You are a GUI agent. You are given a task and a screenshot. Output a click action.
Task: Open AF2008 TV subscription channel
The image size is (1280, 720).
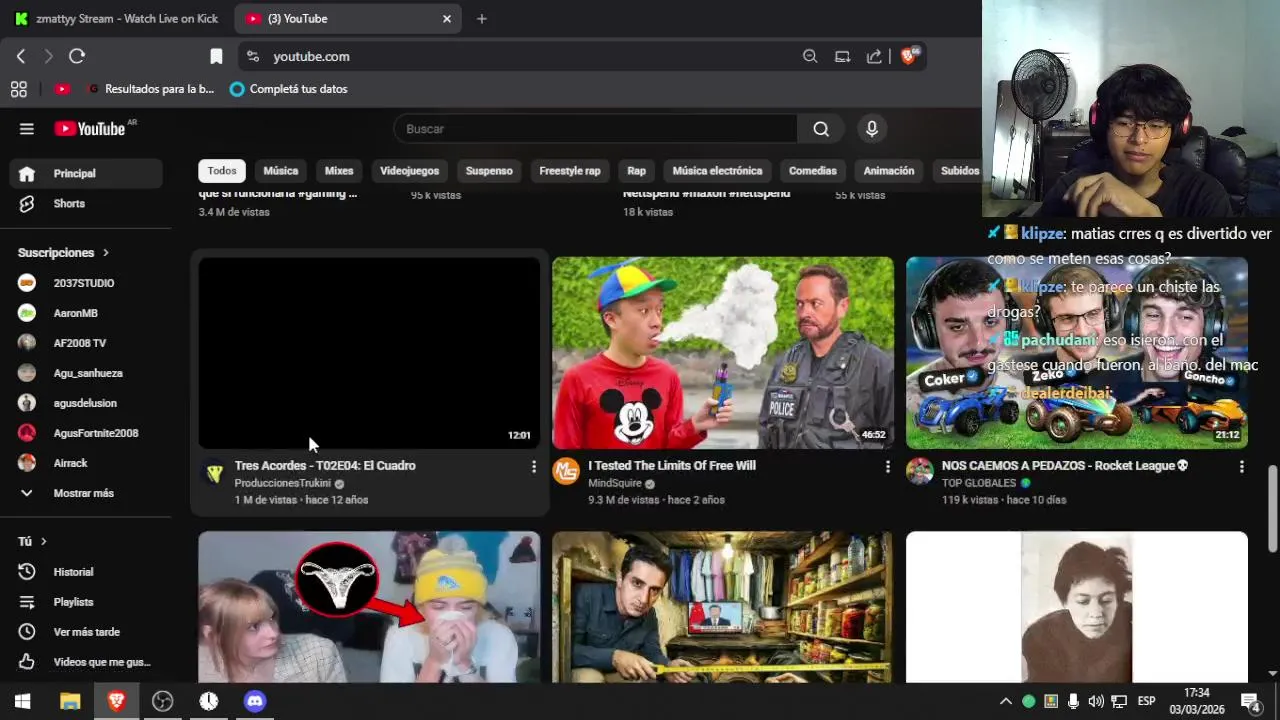(x=86, y=343)
